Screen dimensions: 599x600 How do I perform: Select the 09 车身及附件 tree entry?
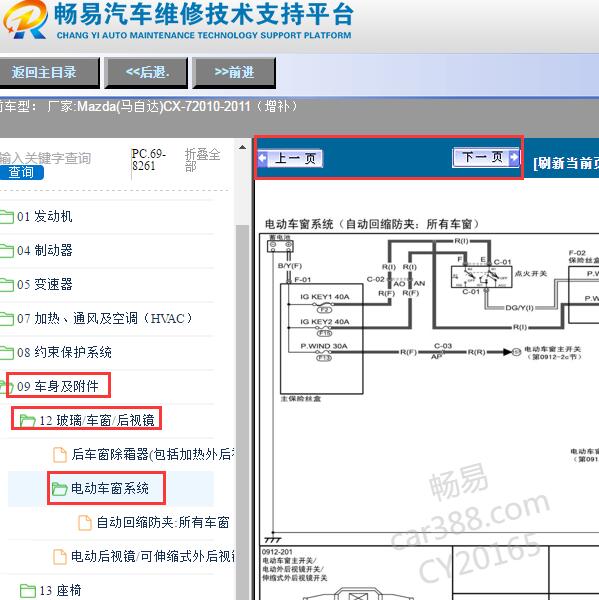[57, 386]
